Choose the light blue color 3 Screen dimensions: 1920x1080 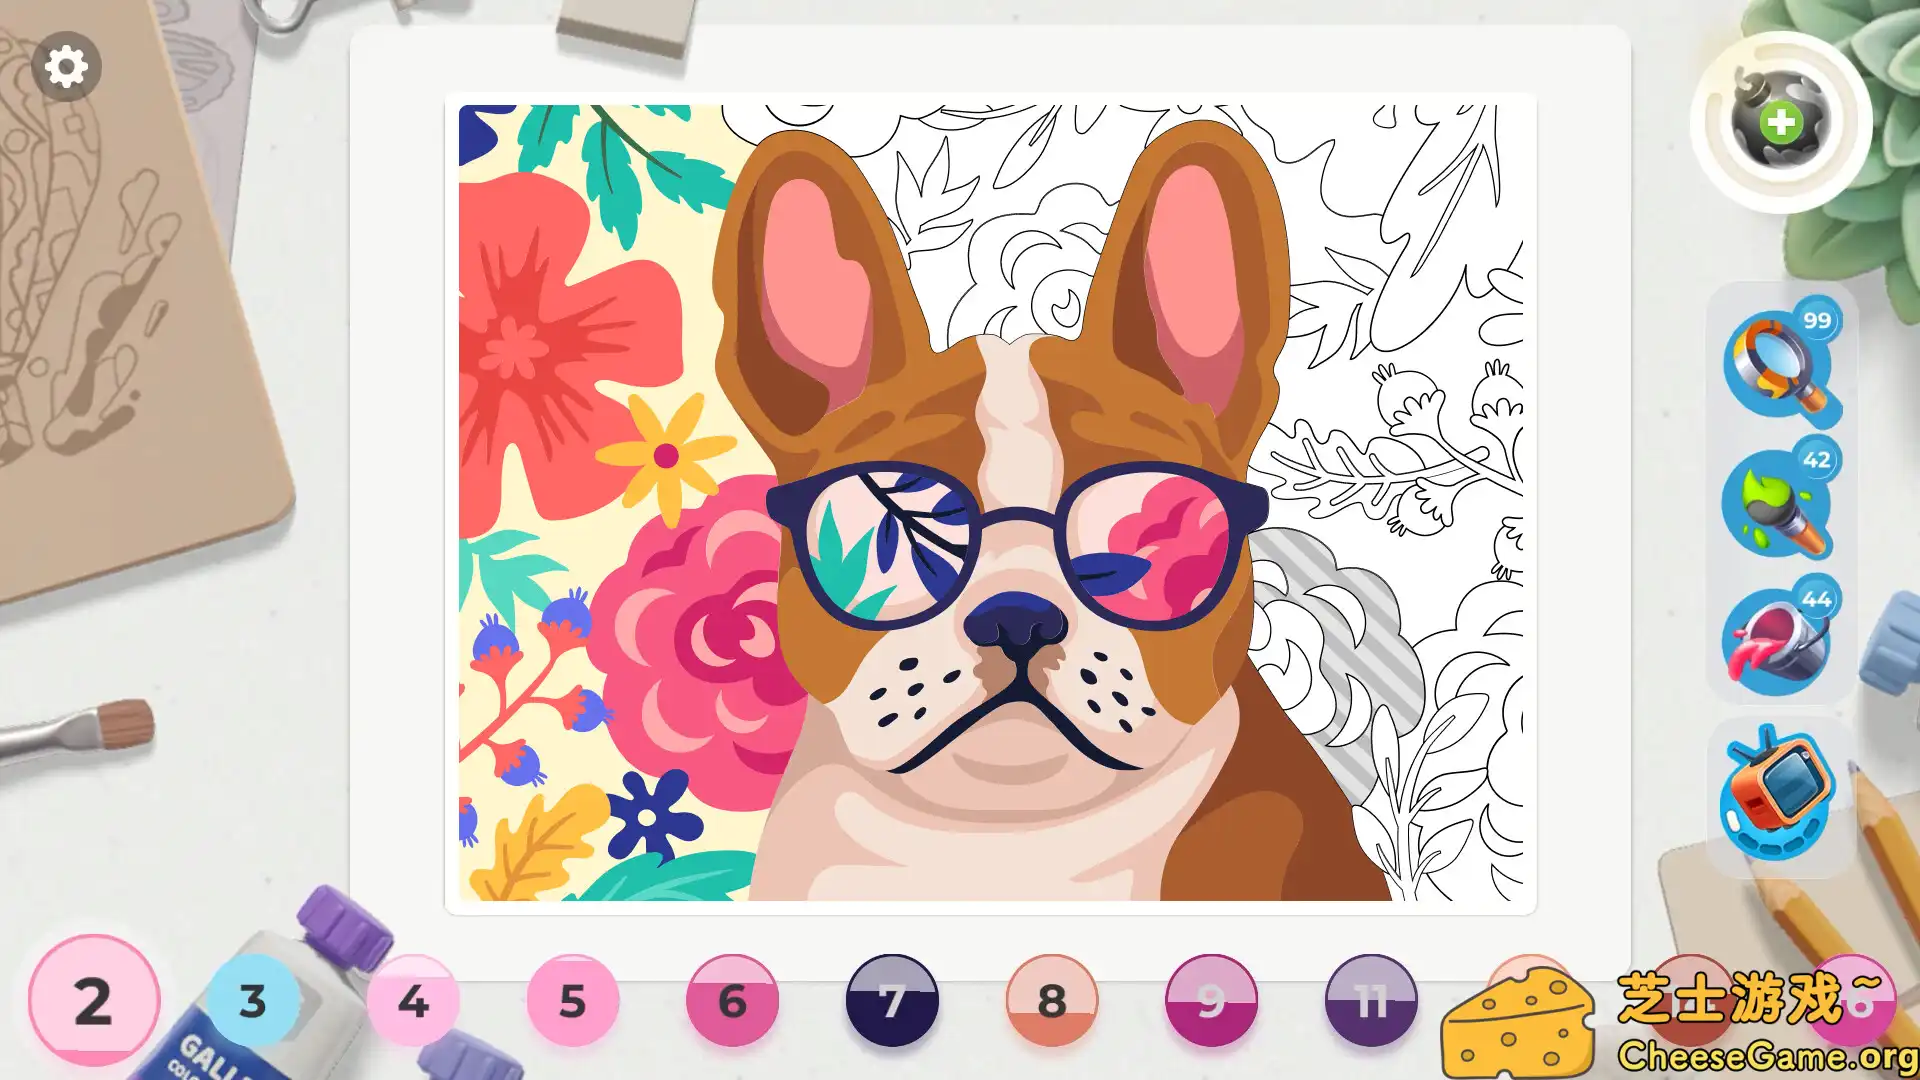(x=253, y=1001)
